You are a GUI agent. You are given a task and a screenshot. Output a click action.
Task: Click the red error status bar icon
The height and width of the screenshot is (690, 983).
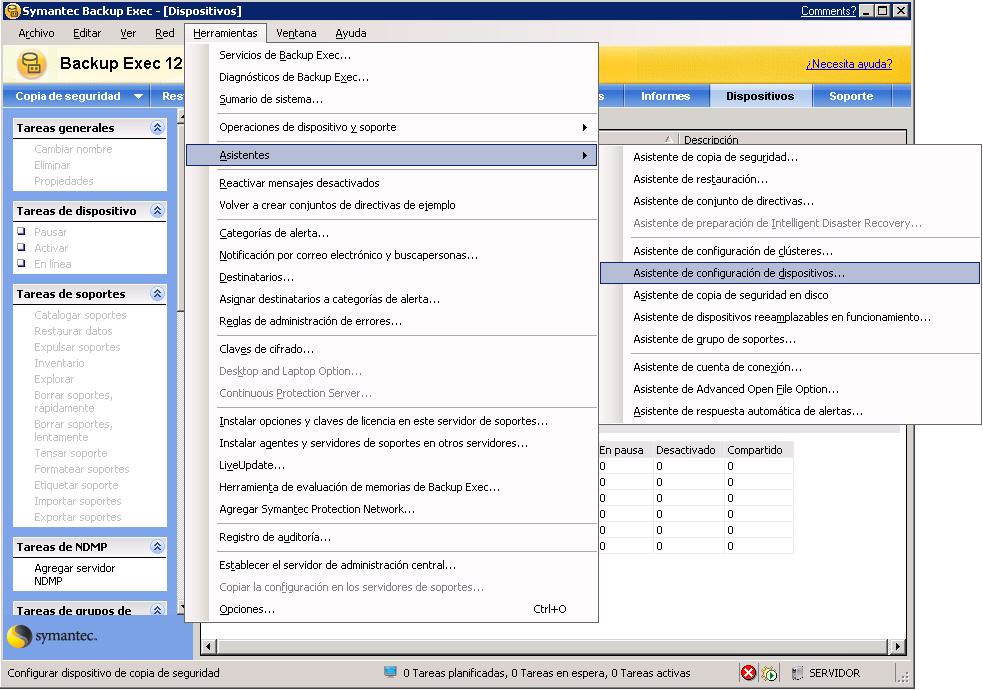point(748,673)
